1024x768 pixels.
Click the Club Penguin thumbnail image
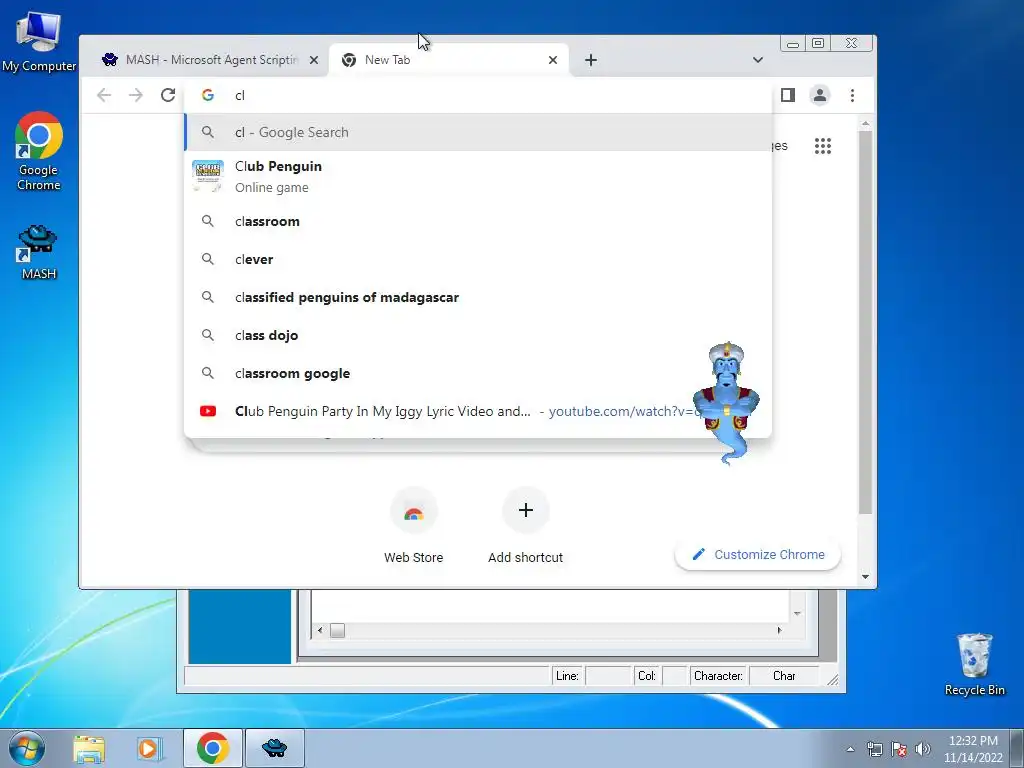point(208,176)
